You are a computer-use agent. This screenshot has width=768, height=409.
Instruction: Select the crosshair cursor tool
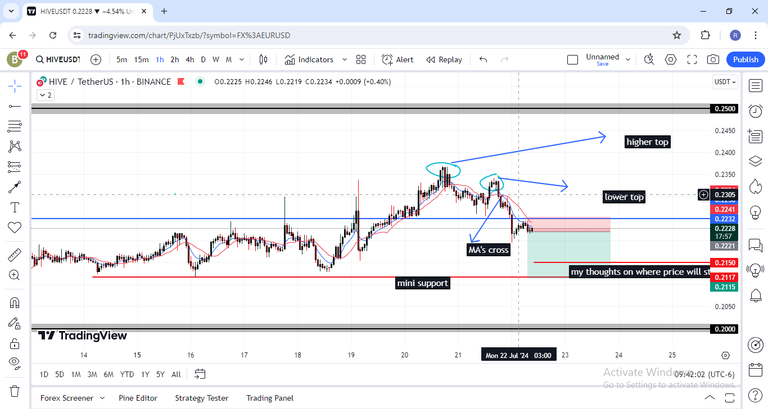click(15, 86)
